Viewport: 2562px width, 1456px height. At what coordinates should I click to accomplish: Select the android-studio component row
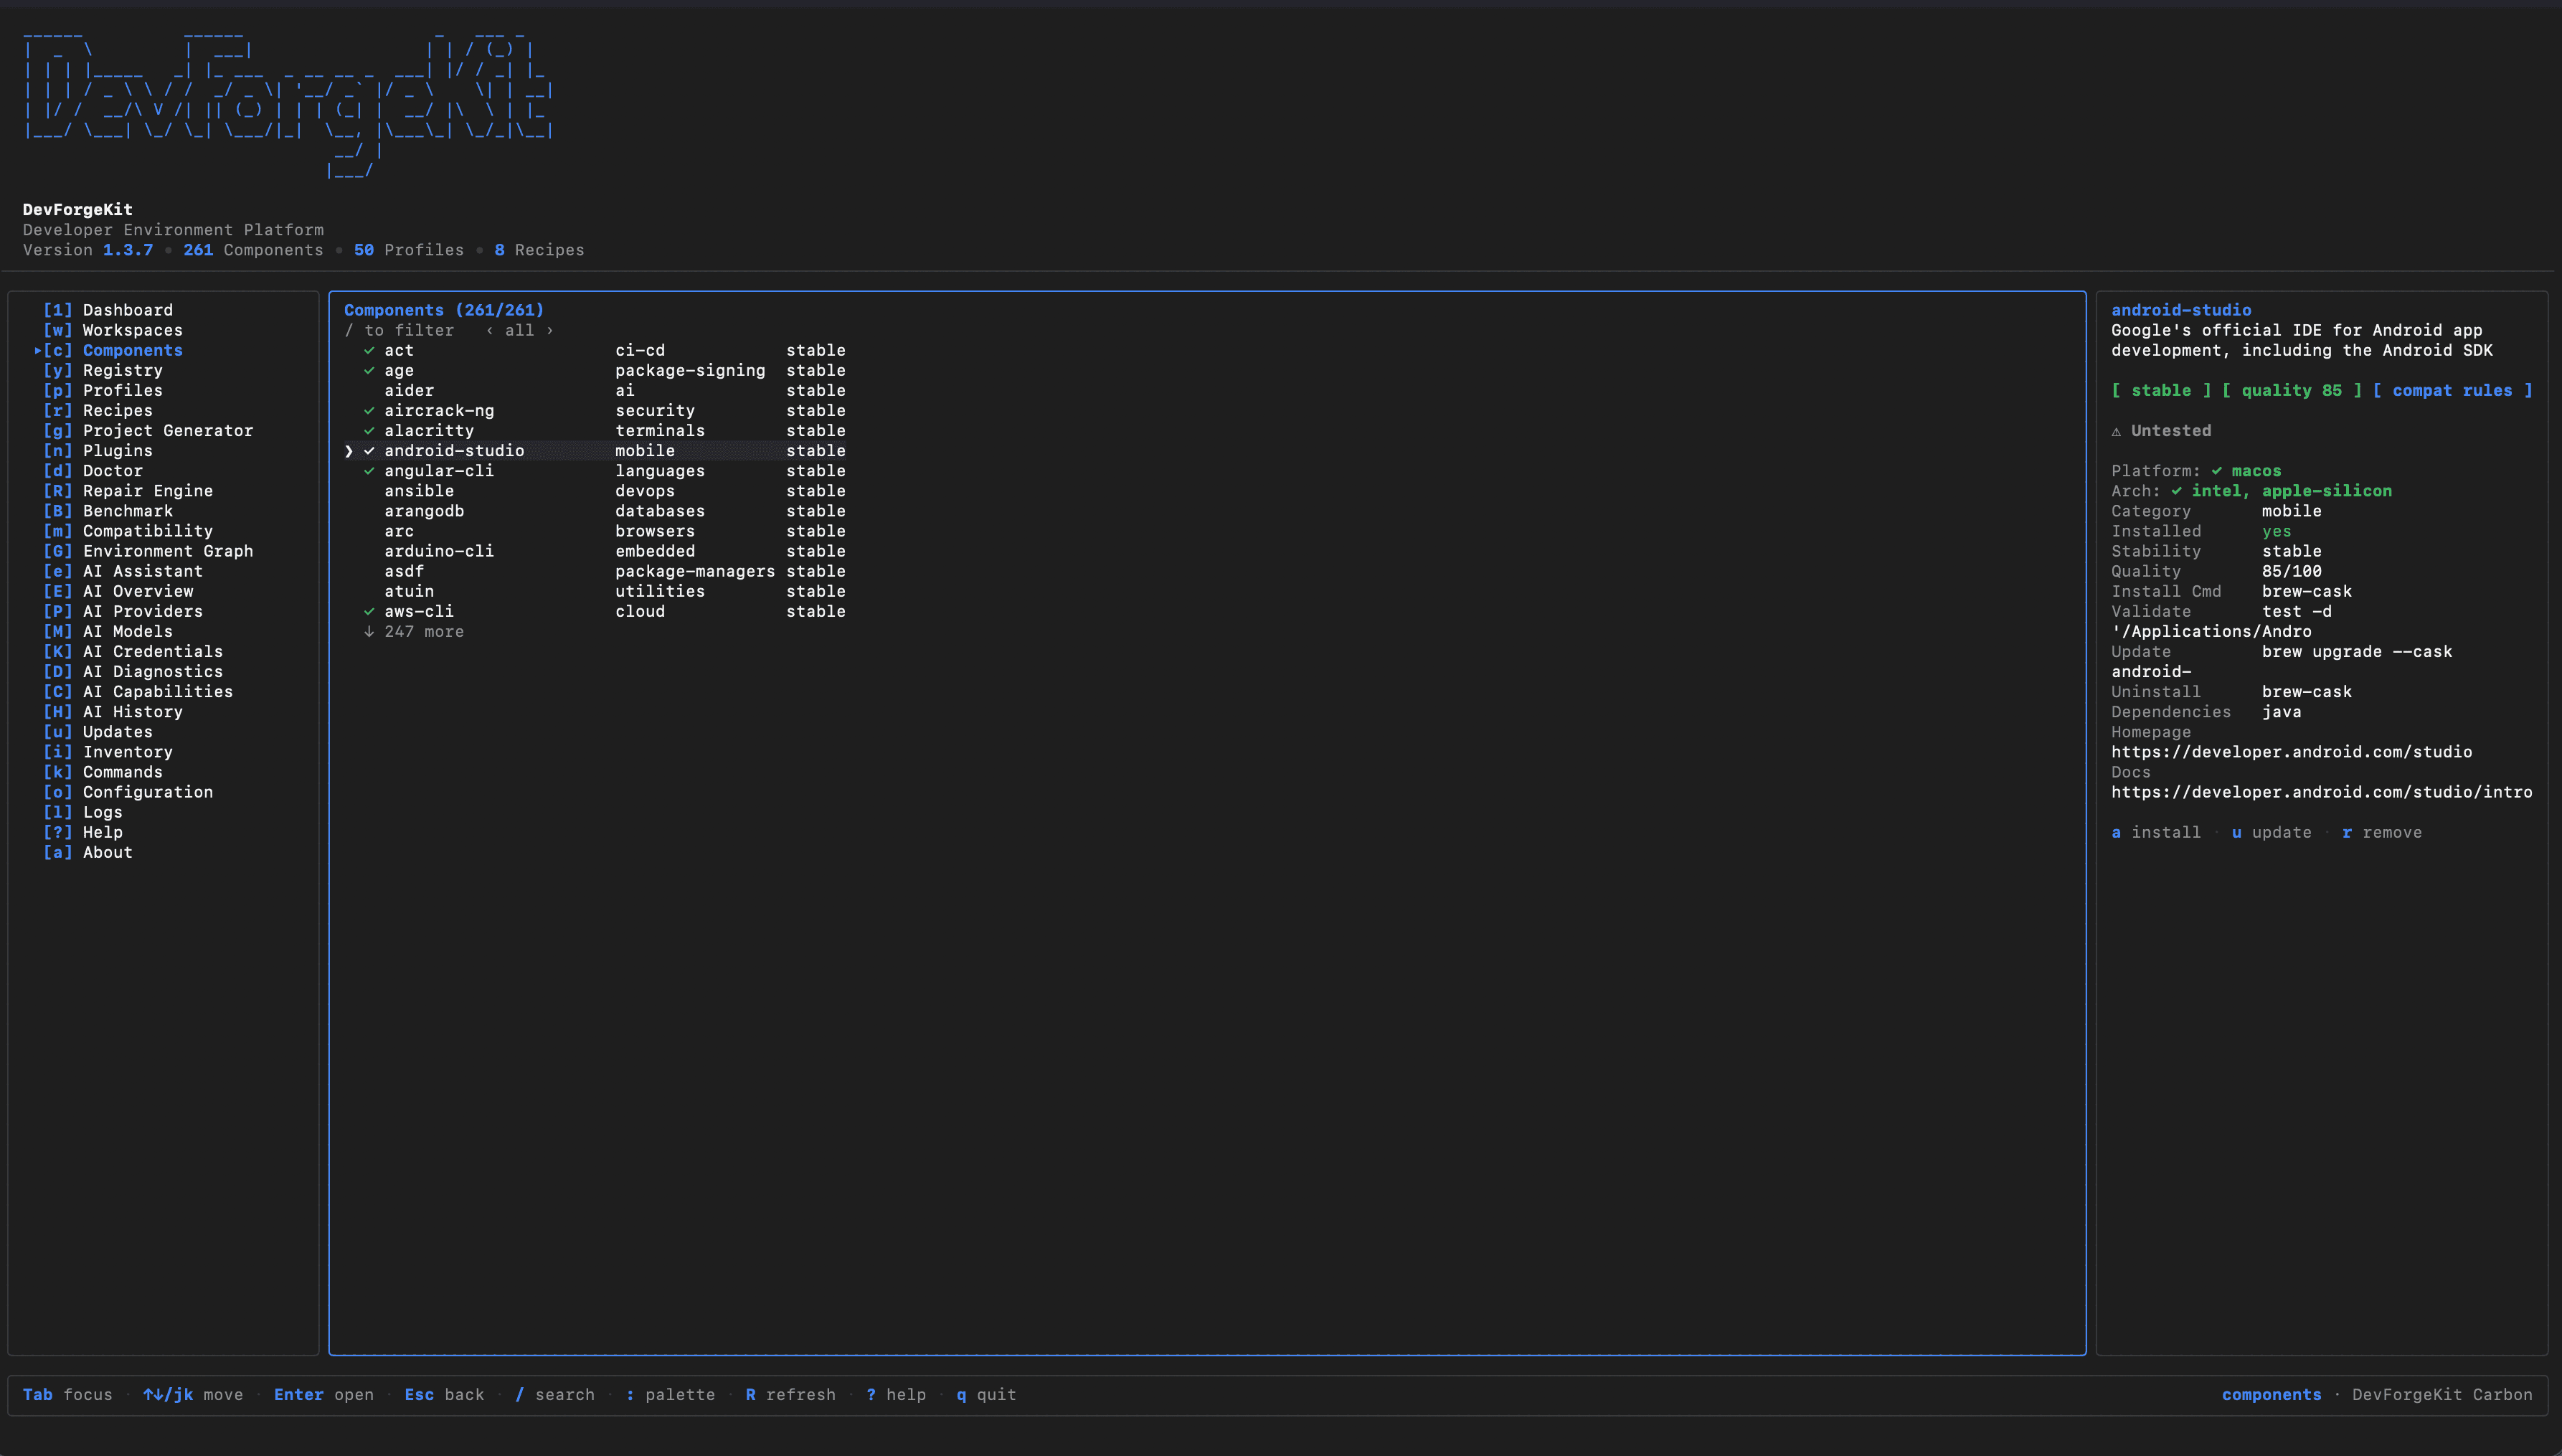[596, 450]
